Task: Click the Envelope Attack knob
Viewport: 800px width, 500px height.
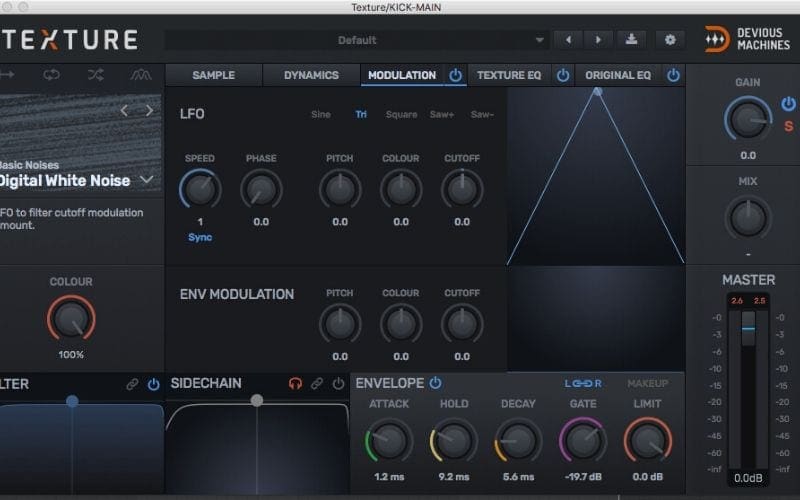Action: click(x=389, y=441)
